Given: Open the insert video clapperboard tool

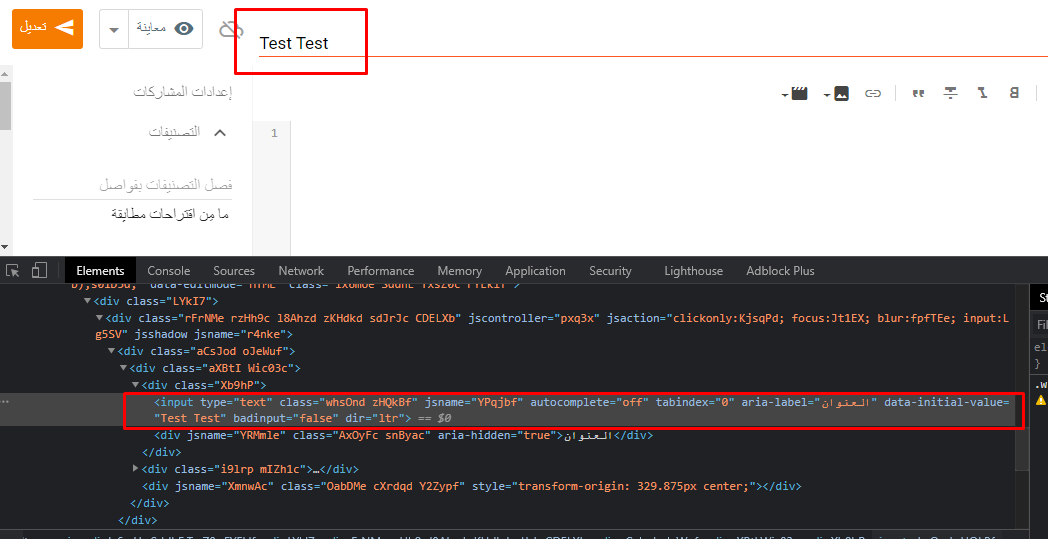Looking at the screenshot, I should 798,93.
